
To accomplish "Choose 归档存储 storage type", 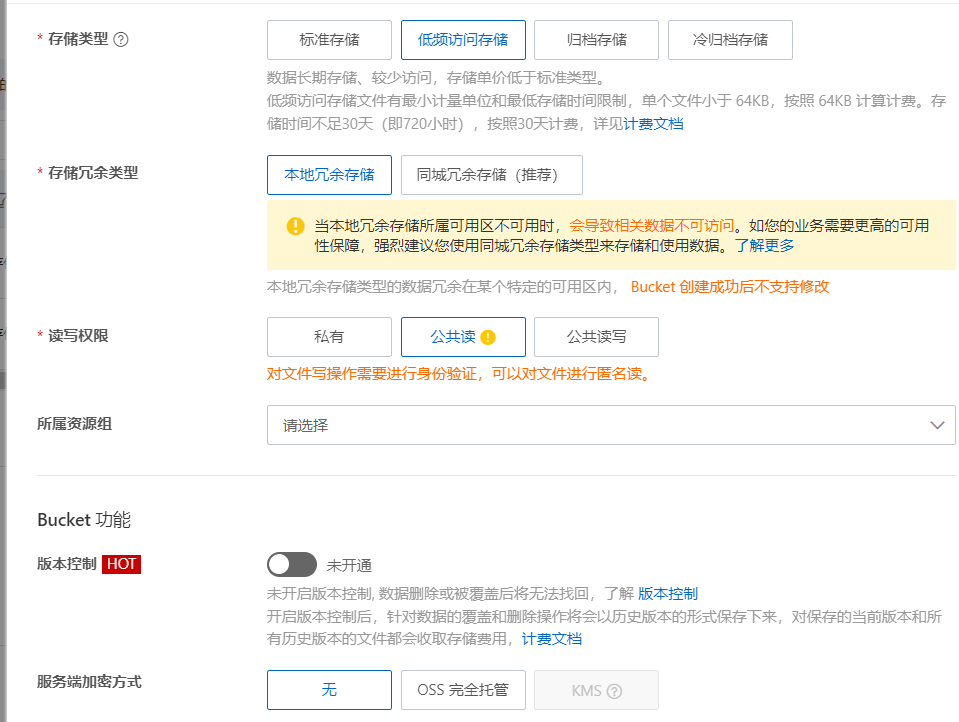I will pyautogui.click(x=596, y=40).
